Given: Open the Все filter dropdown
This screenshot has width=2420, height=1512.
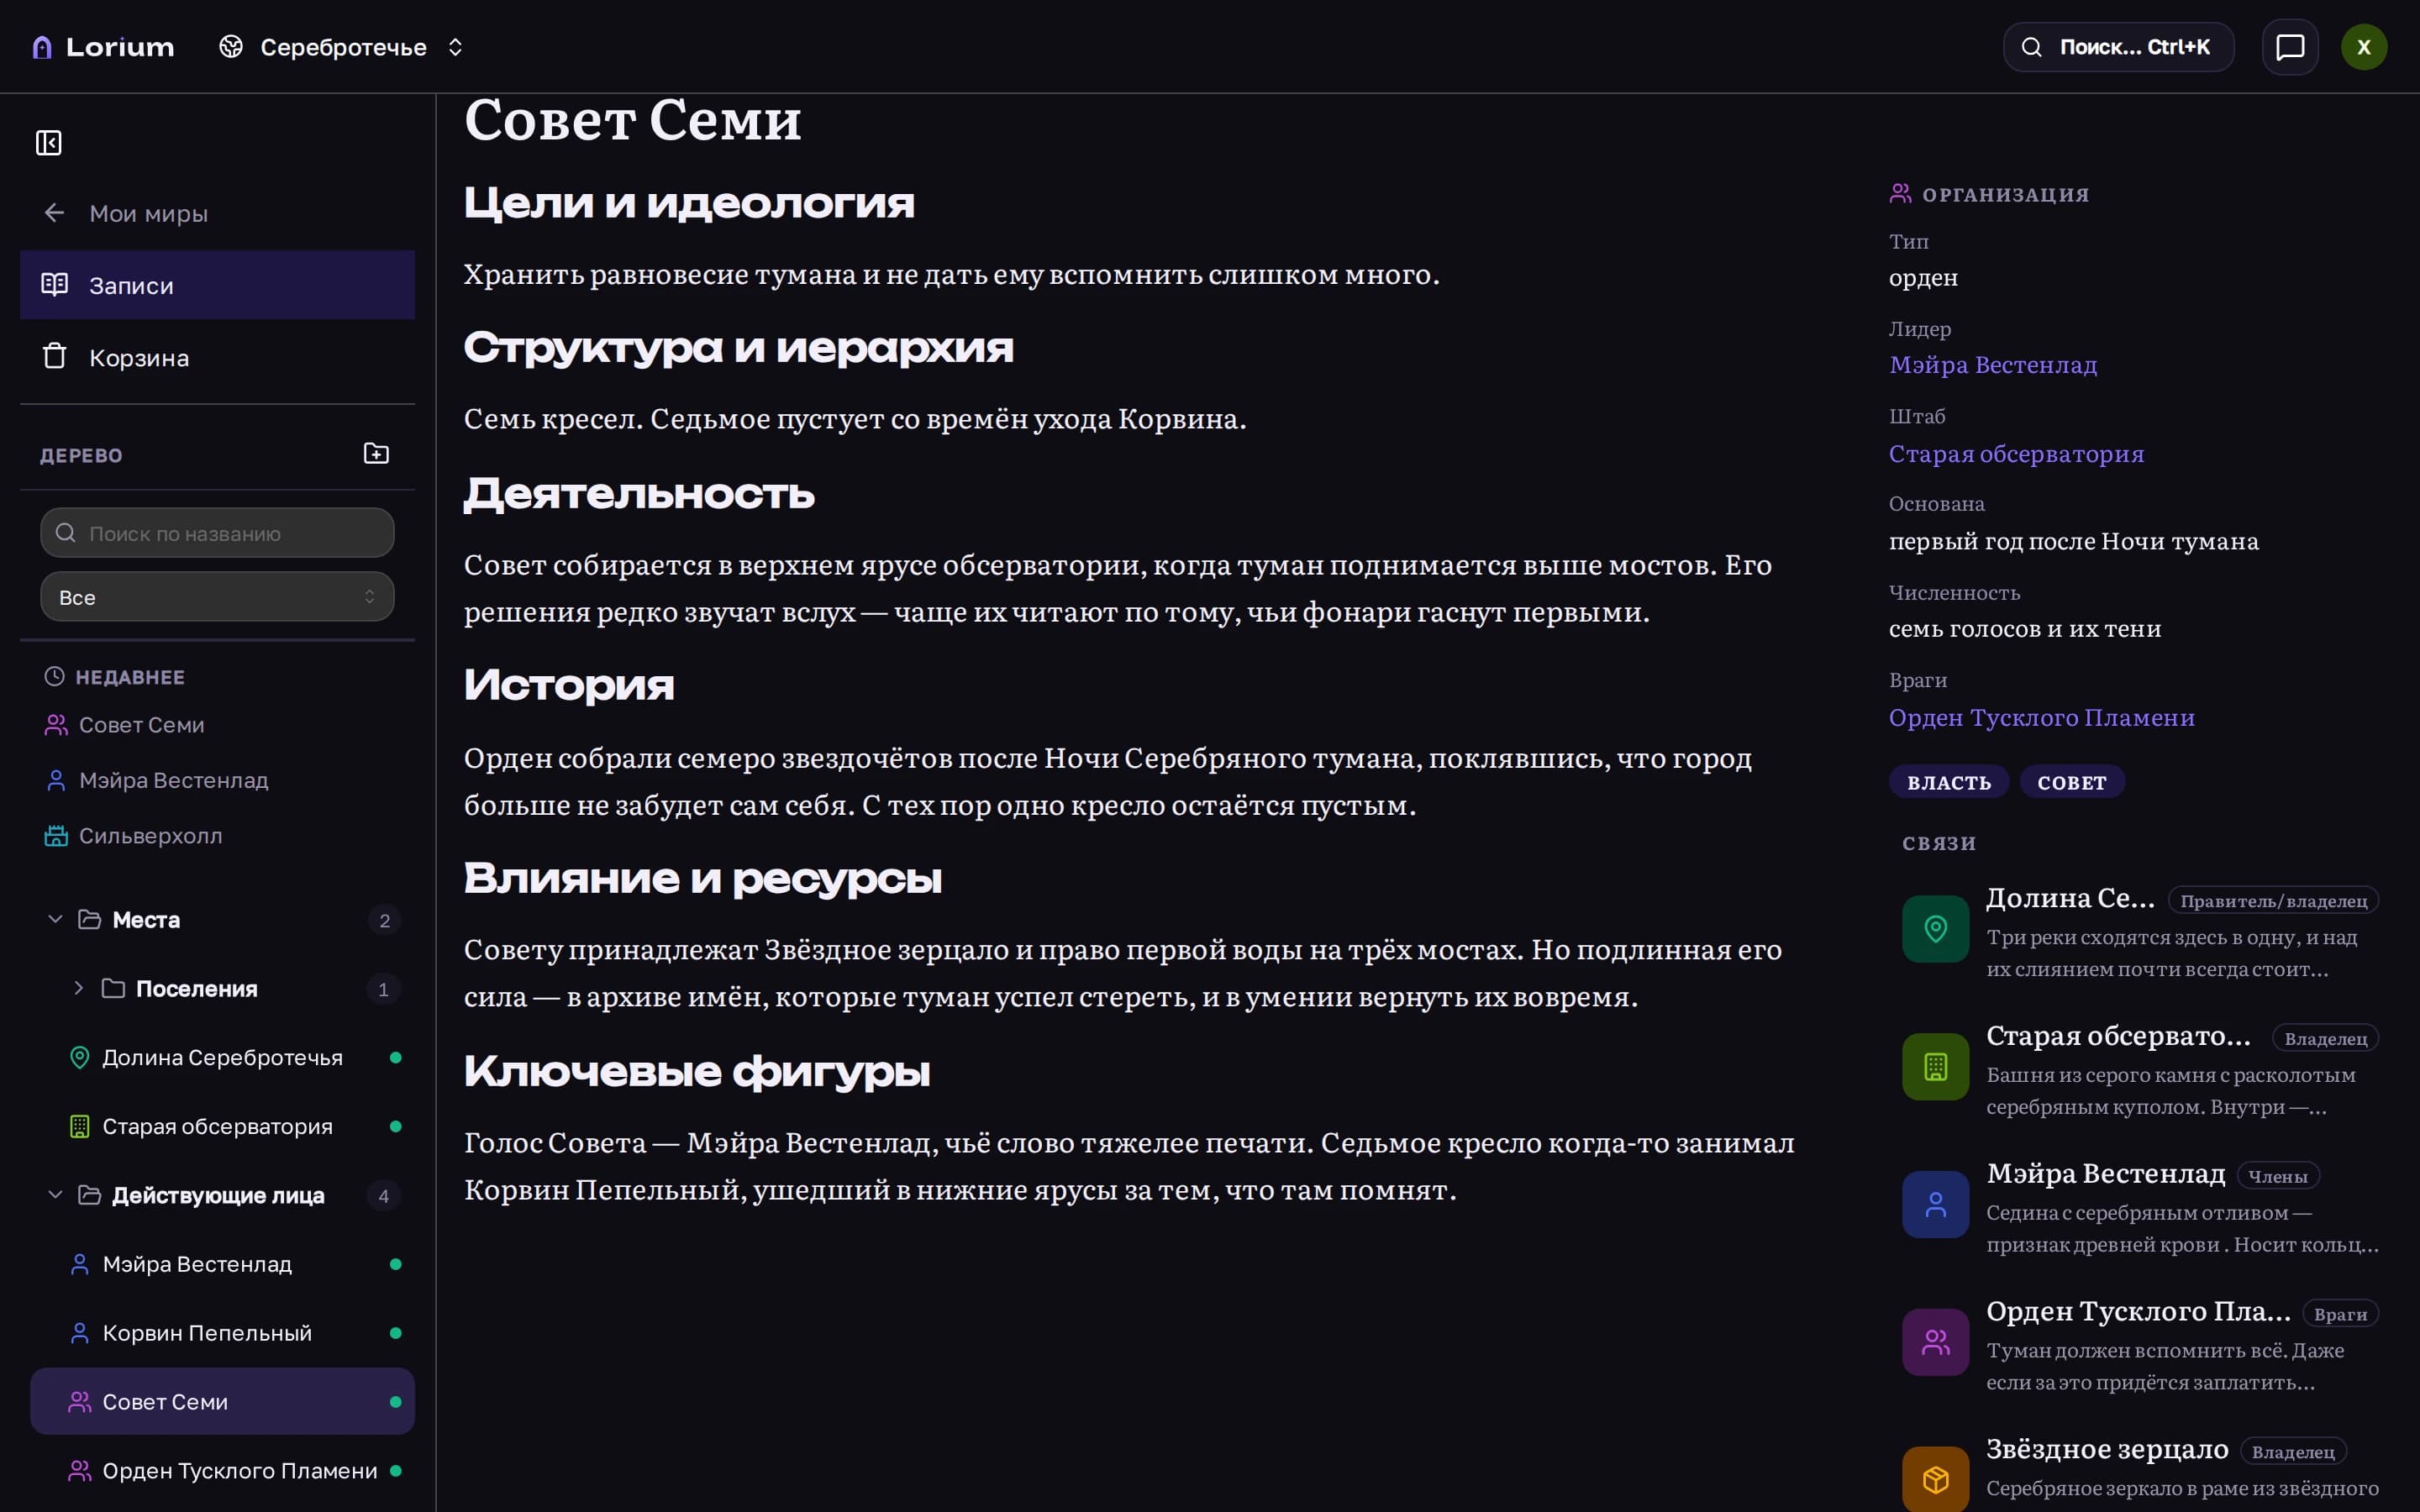Looking at the screenshot, I should coord(217,597).
